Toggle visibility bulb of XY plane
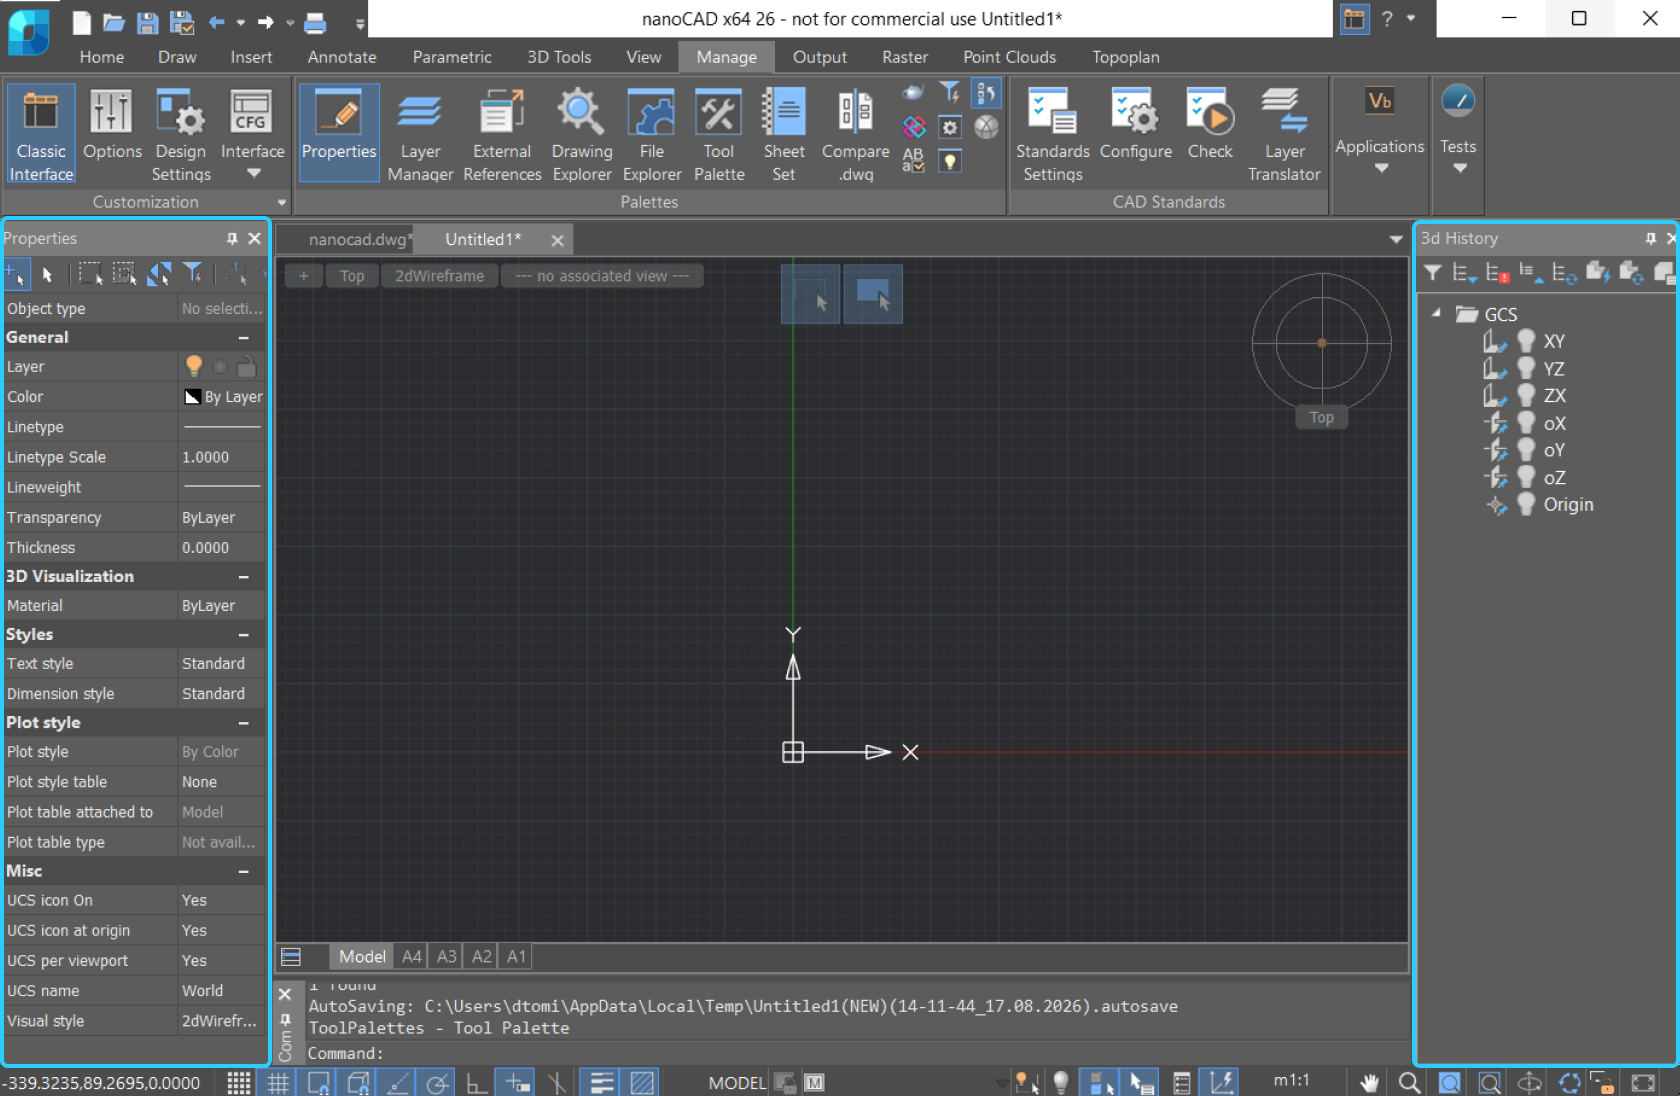The height and width of the screenshot is (1096, 1680). coord(1526,341)
